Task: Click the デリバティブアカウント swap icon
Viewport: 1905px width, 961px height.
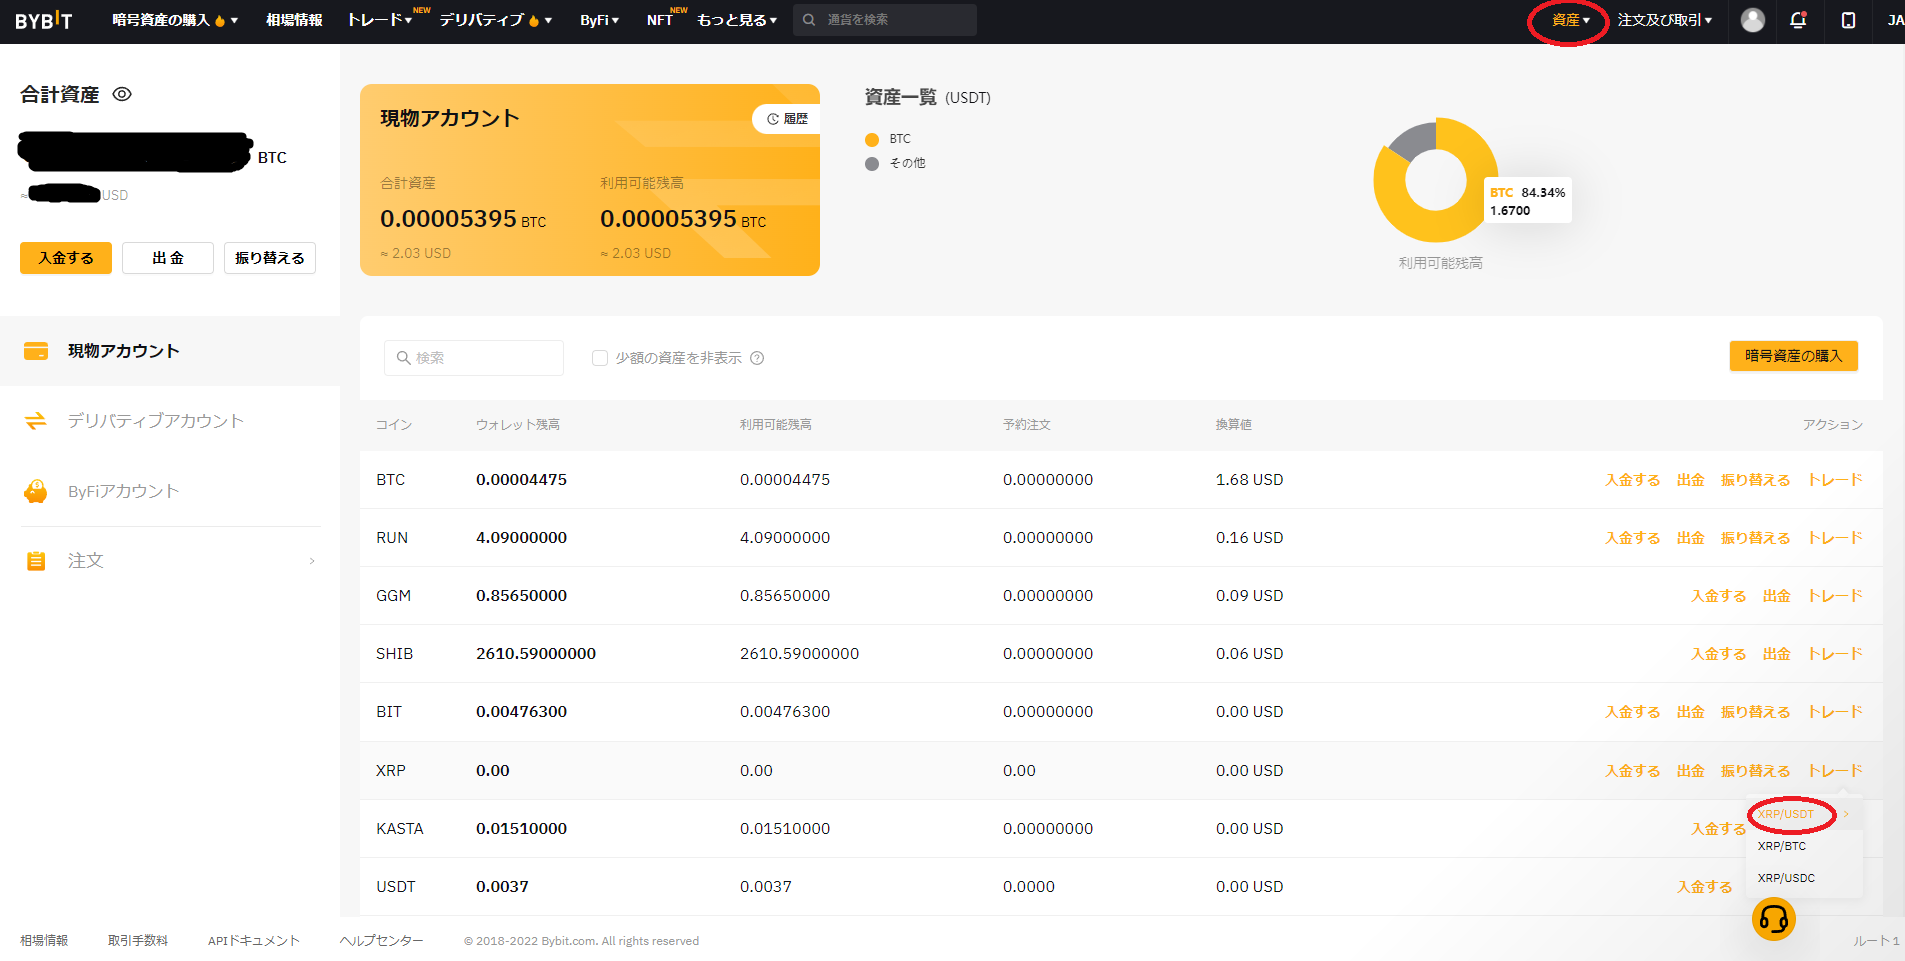Action: (x=36, y=421)
